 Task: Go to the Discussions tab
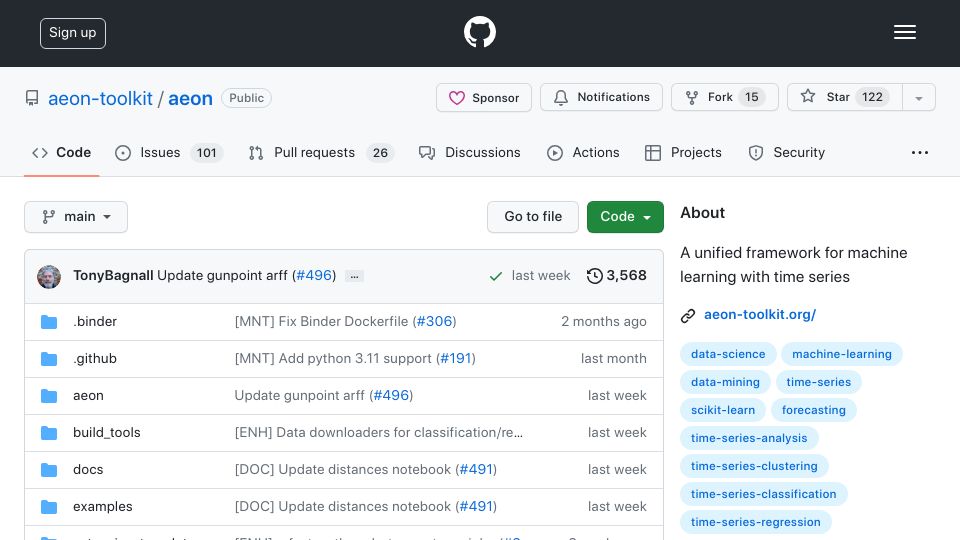[x=470, y=152]
